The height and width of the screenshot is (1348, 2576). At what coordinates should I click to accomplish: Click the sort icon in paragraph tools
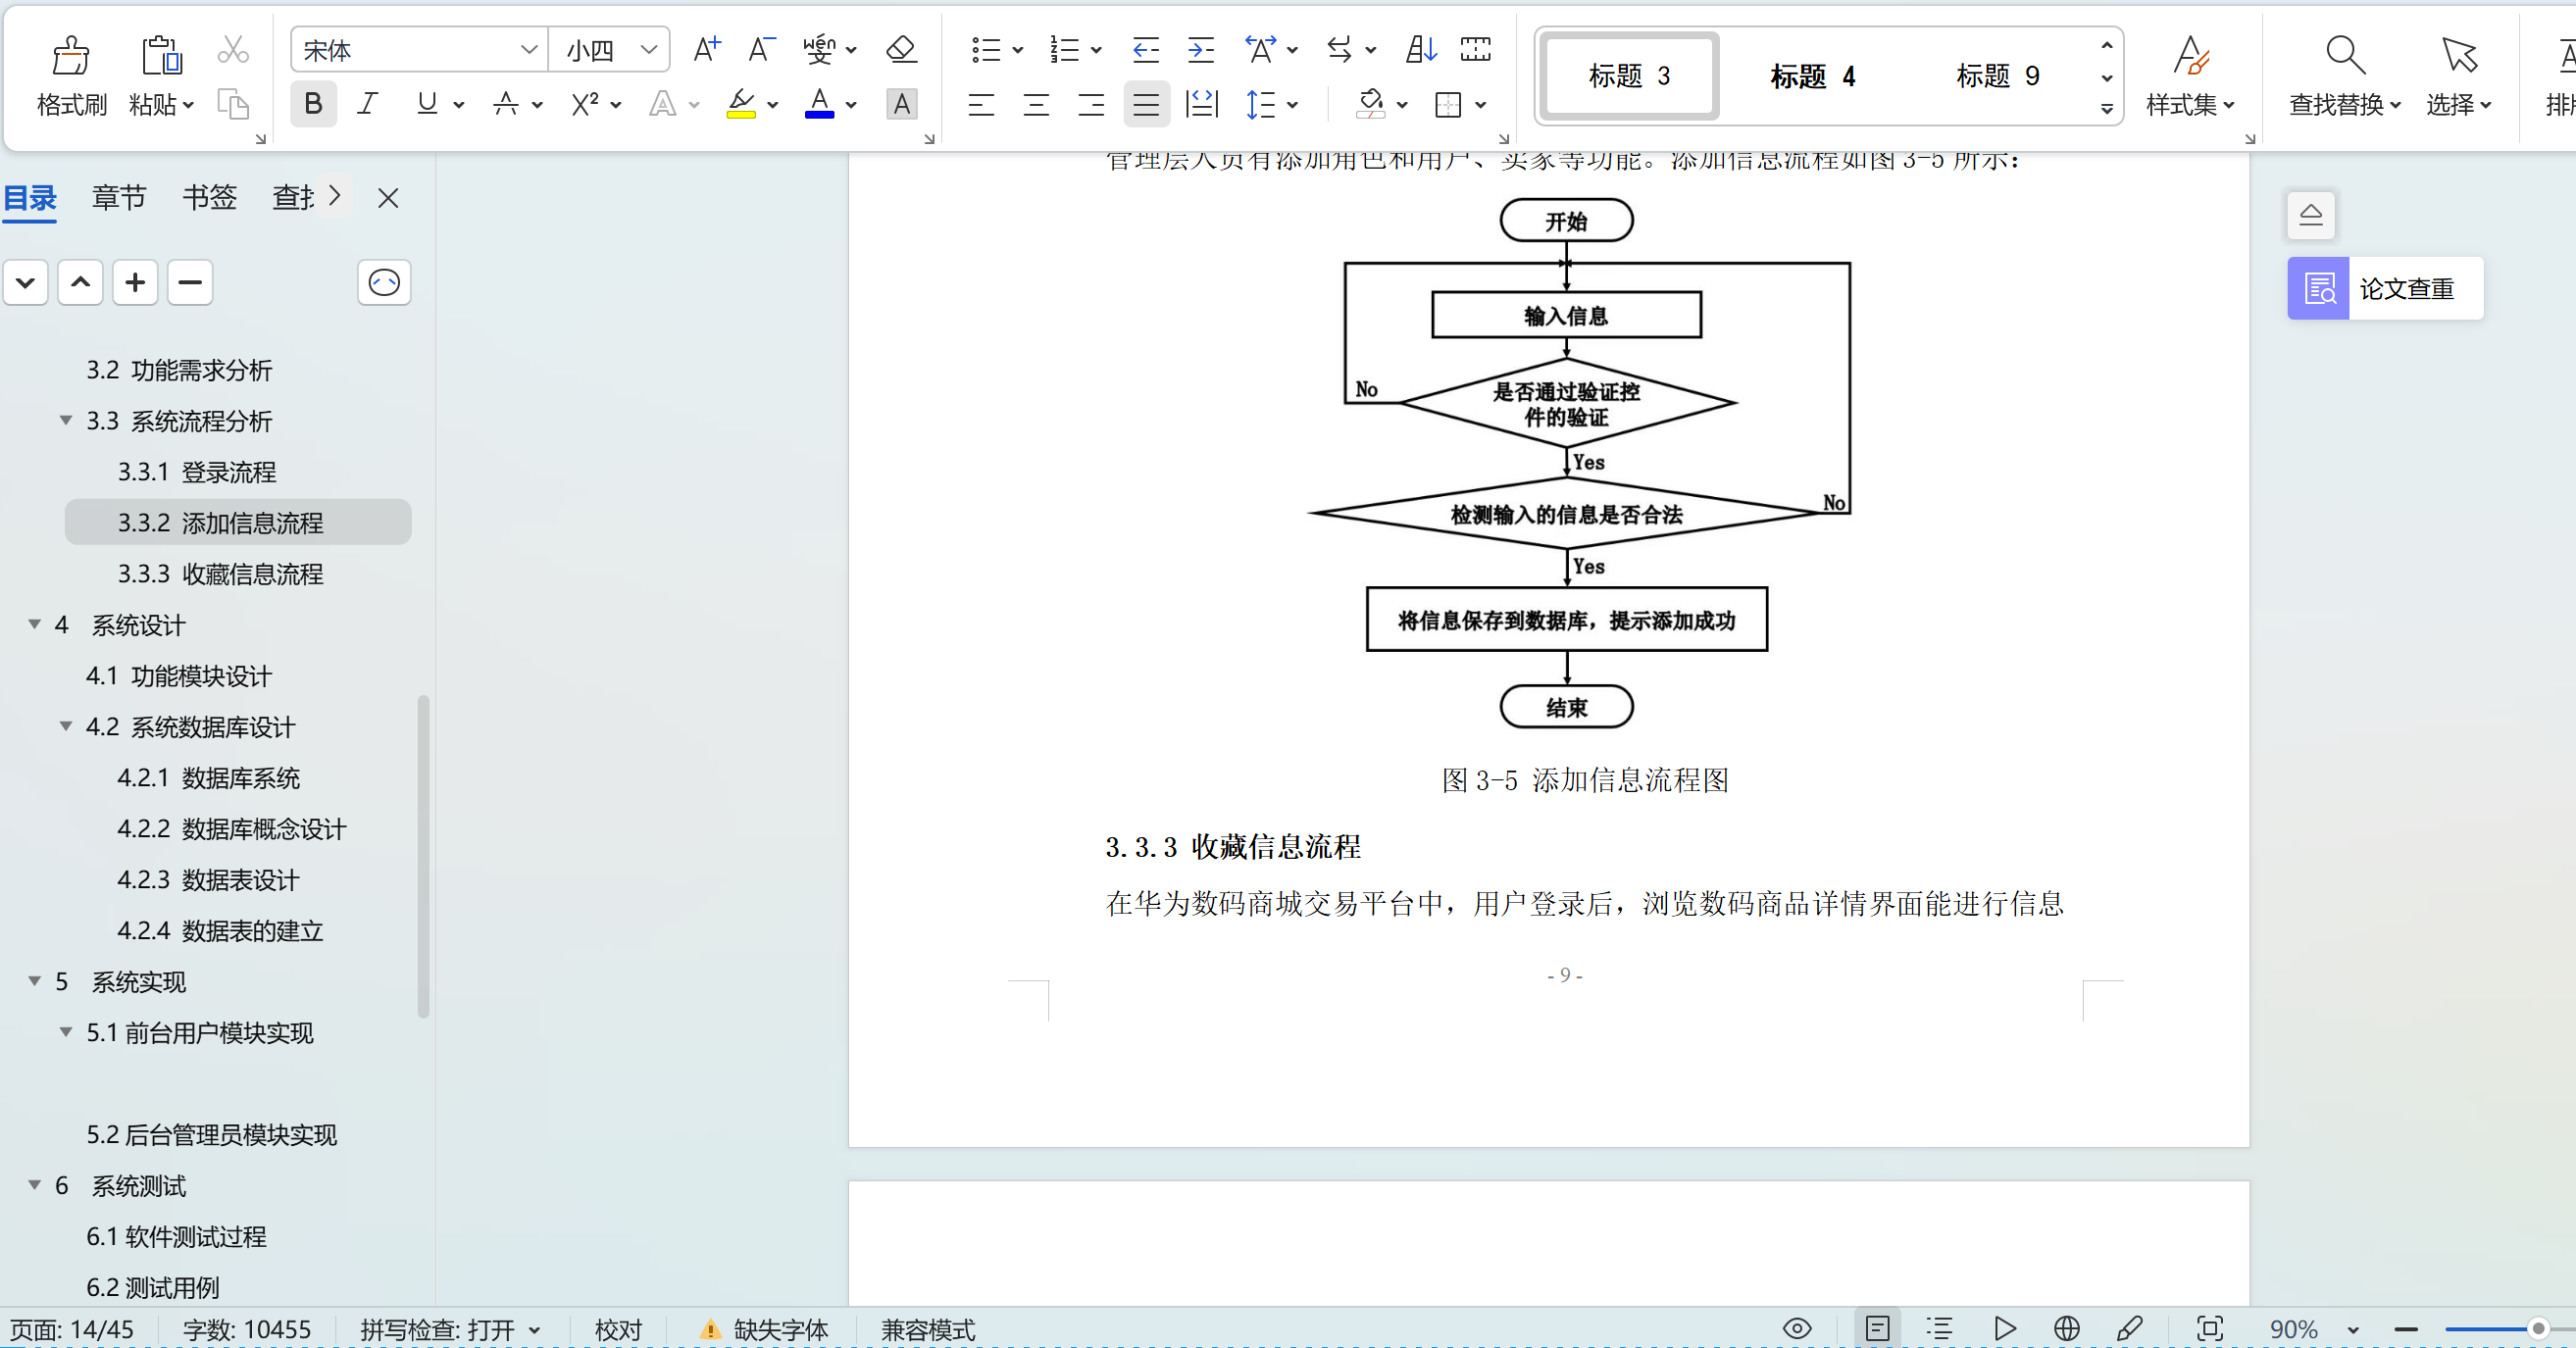point(1420,50)
